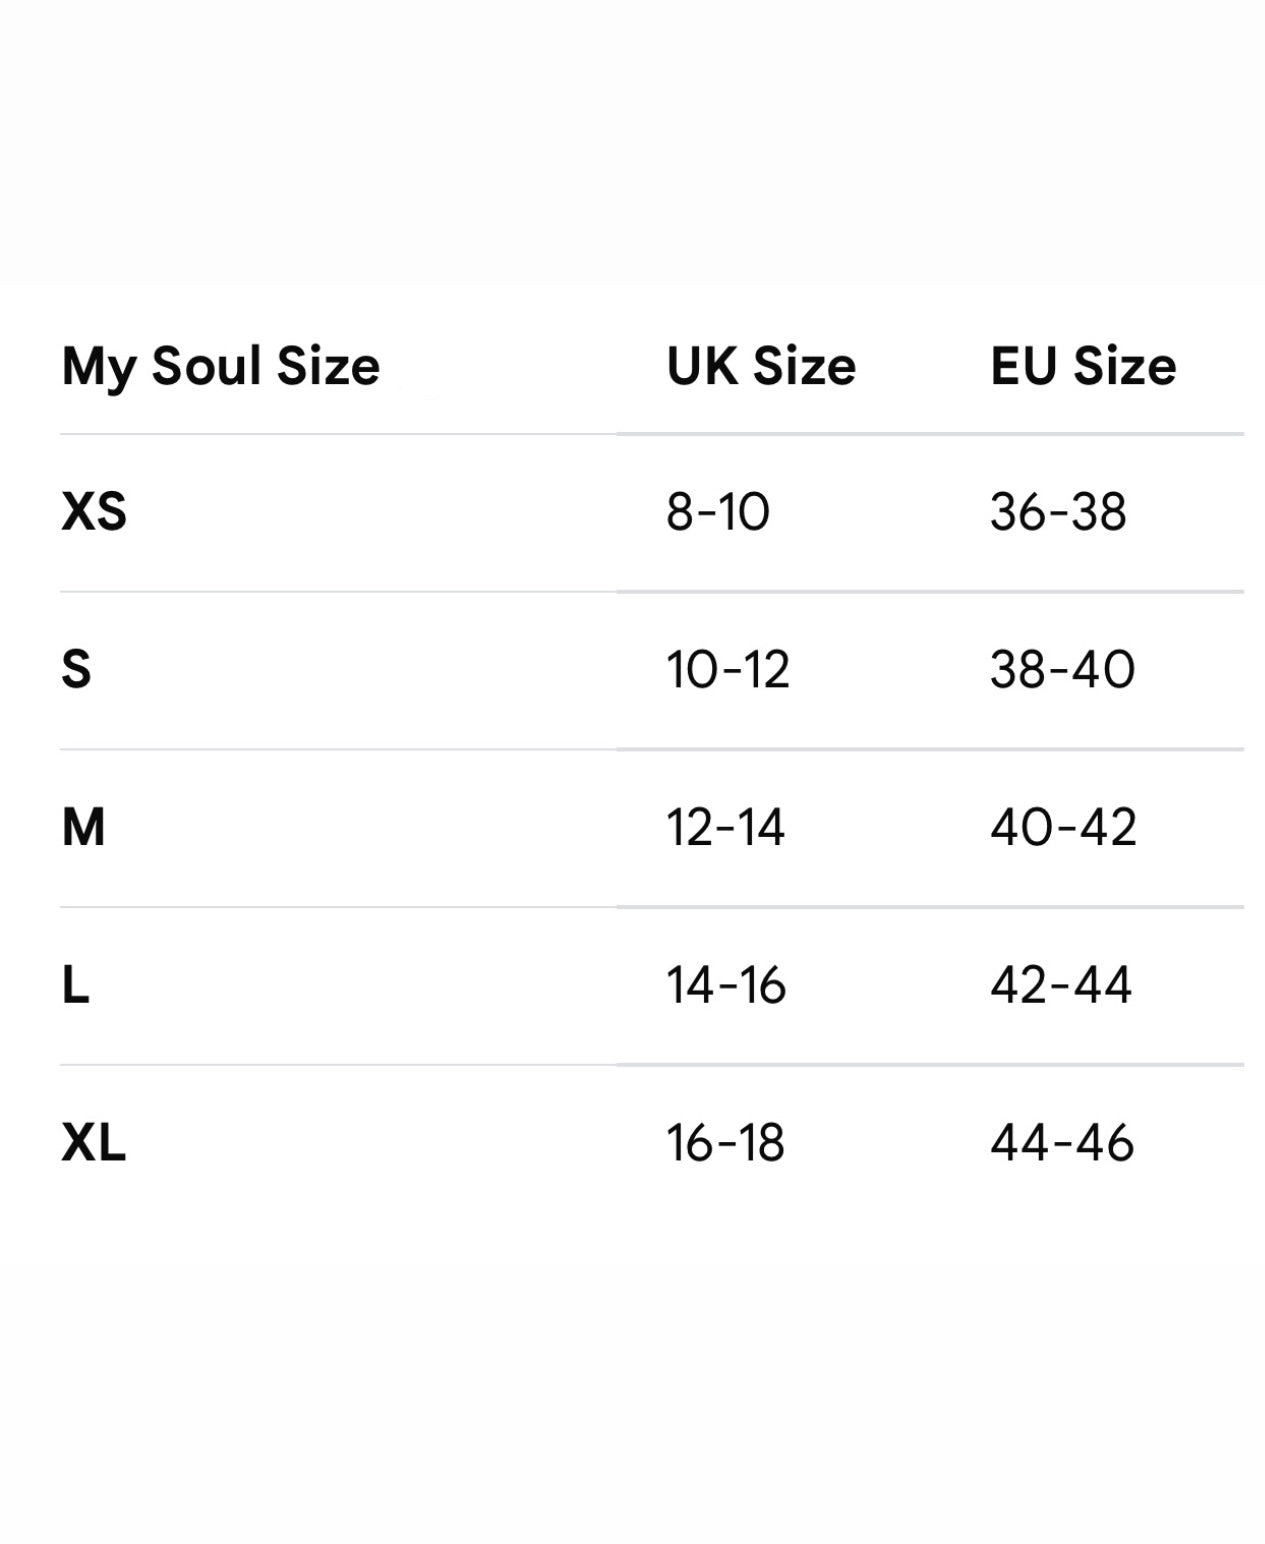Screen dimensions: 1265x1544
Task: Select the XL size row label
Action: [x=94, y=1142]
